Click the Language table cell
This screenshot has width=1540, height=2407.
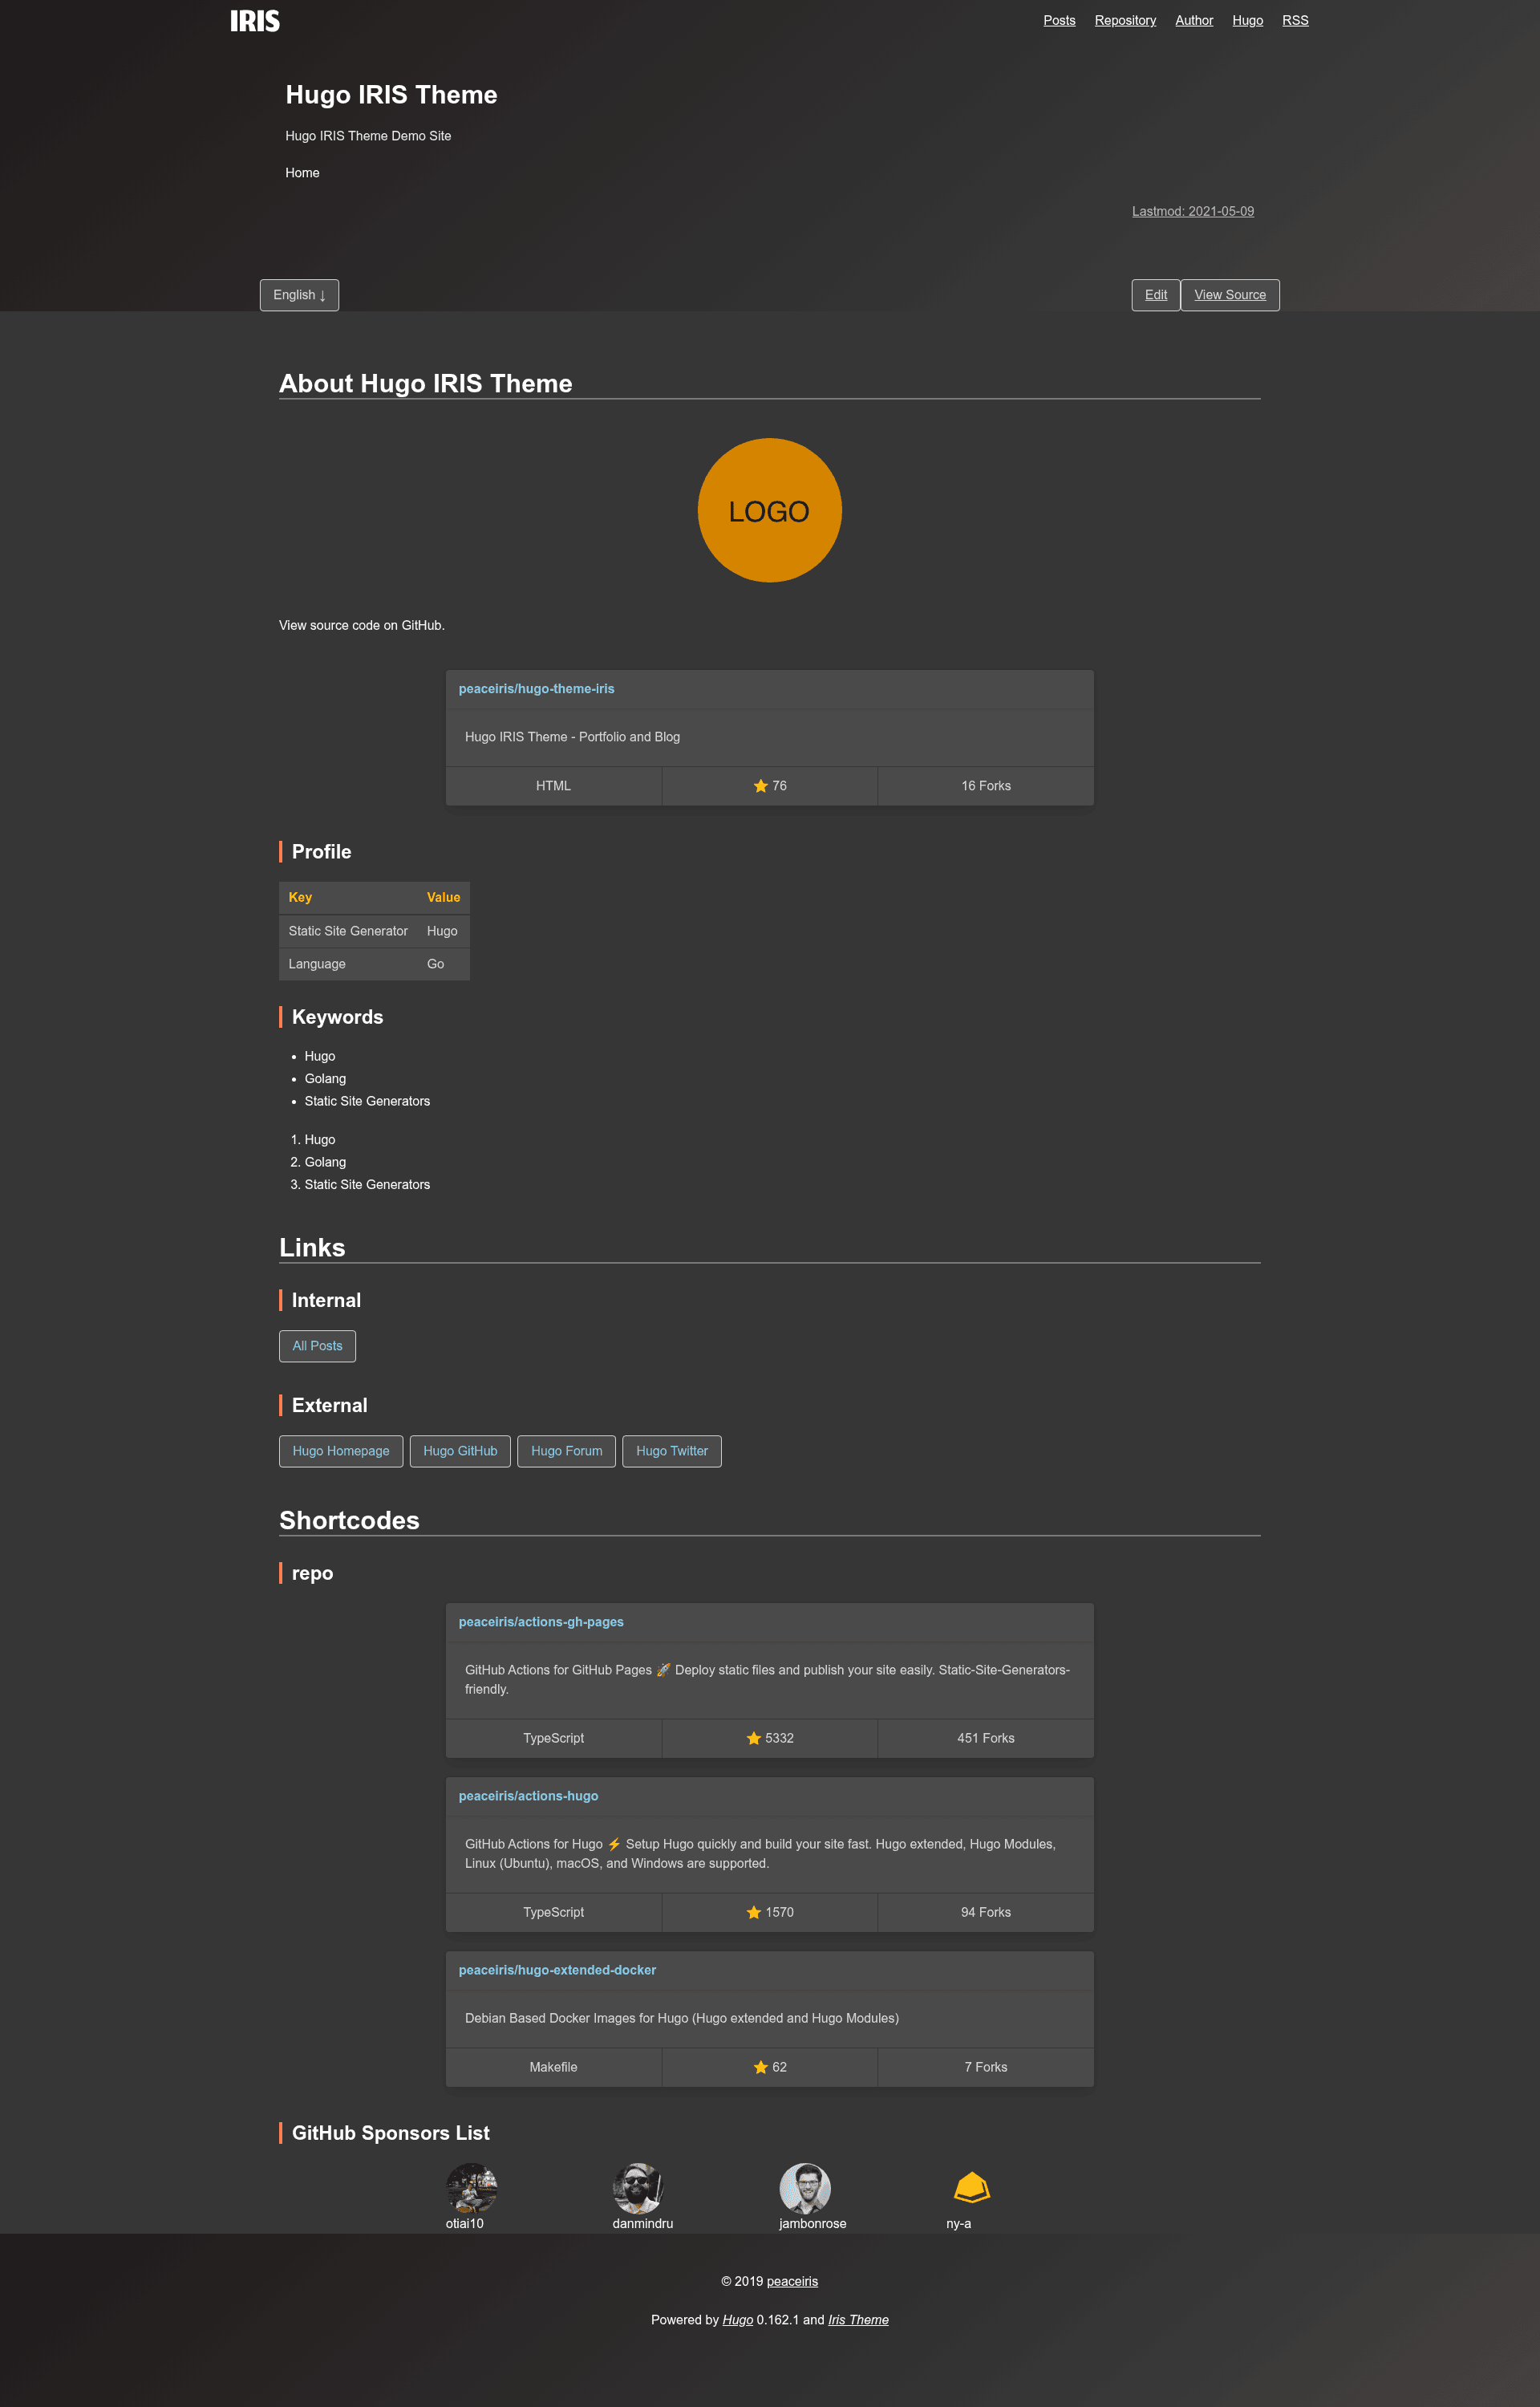point(348,964)
